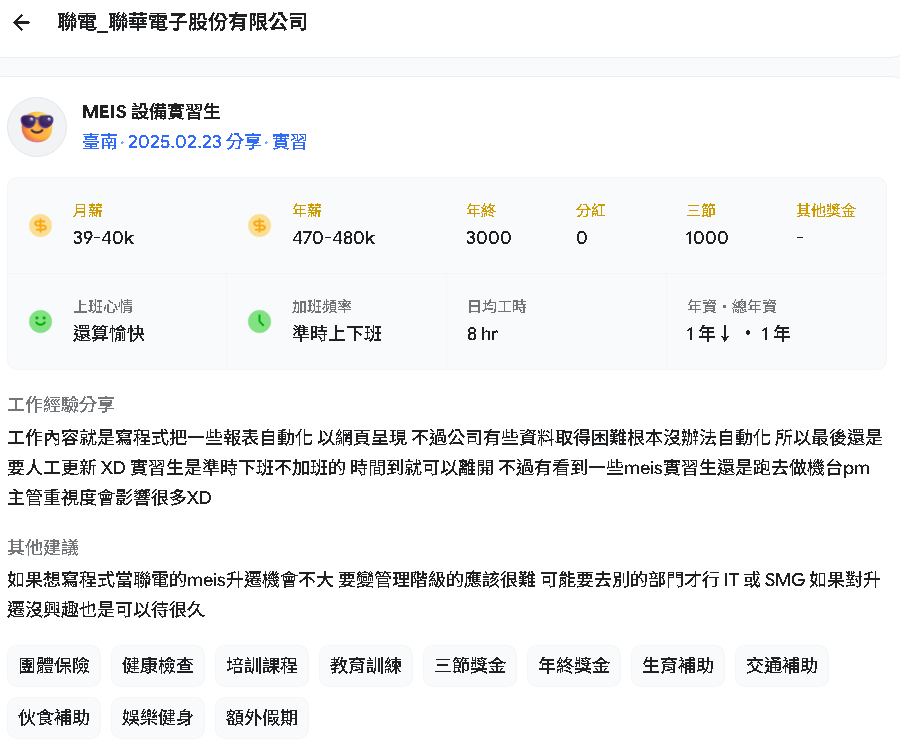
Task: Click the daily hours value 8 hr
Action: tap(482, 334)
